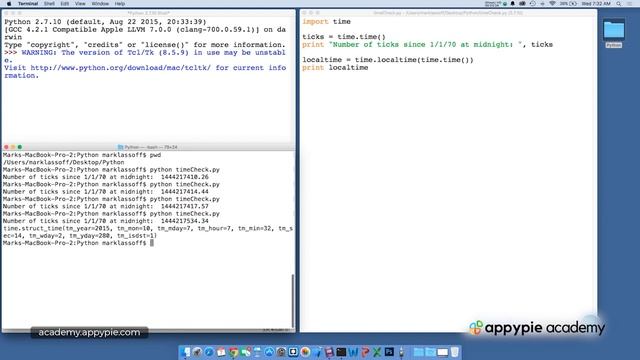640x360 pixels.
Task: Click the bell notification icon in menu bar
Action: 513,4
